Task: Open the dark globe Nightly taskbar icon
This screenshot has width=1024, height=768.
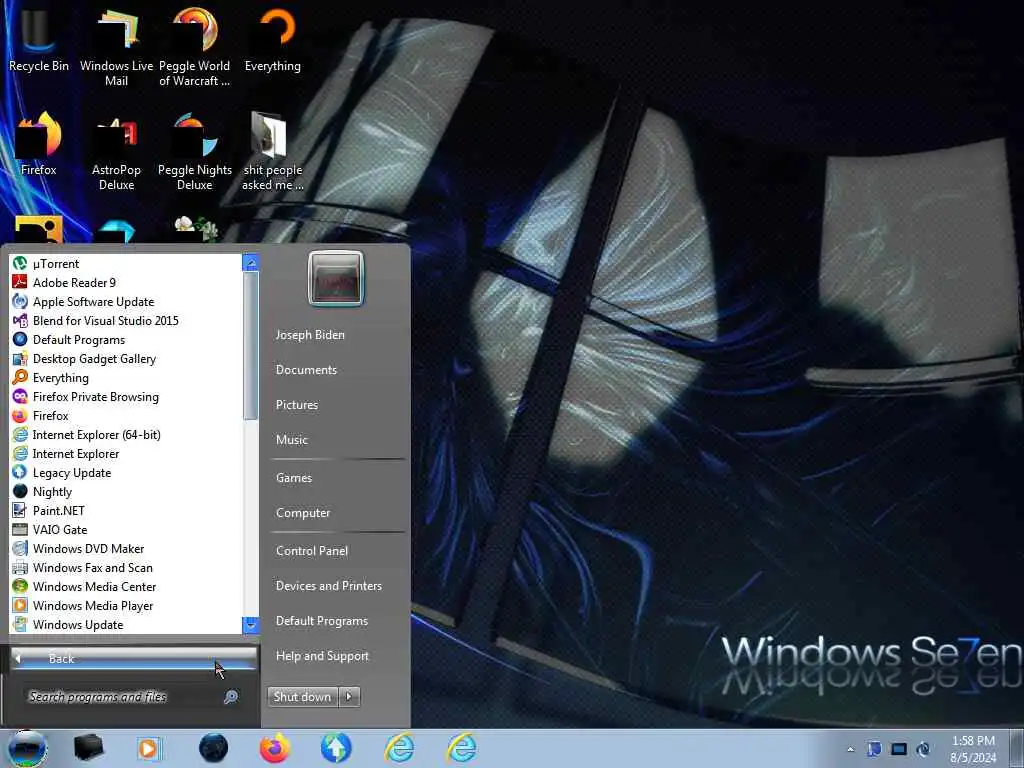Action: tap(213, 748)
